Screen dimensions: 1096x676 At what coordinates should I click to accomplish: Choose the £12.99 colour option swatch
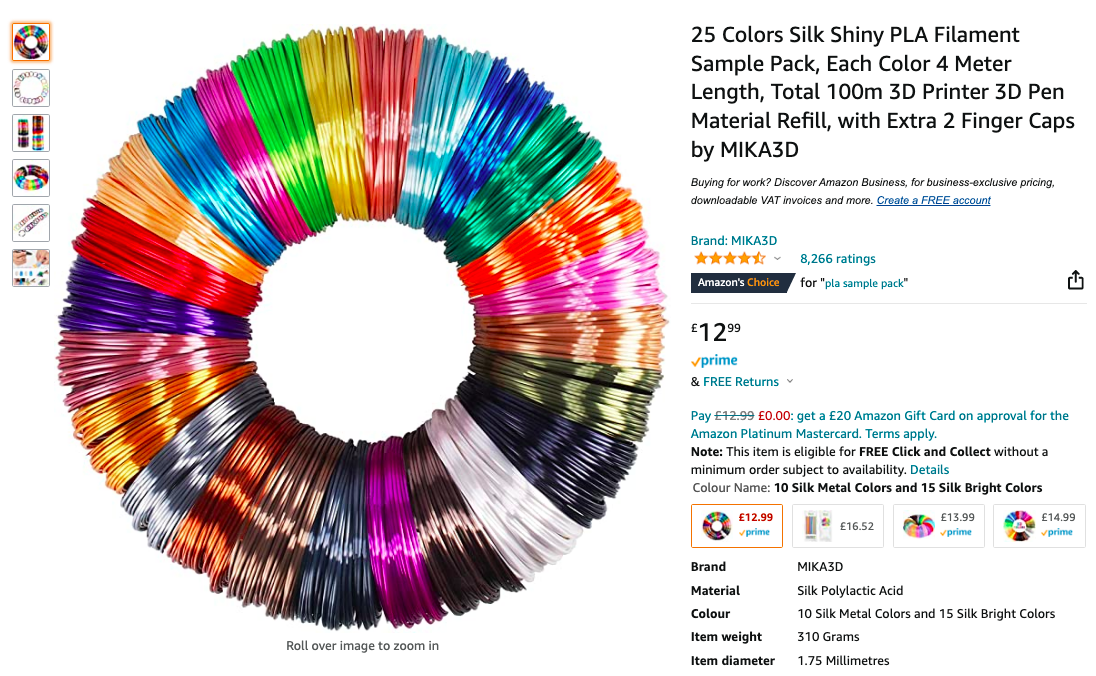click(x=737, y=526)
